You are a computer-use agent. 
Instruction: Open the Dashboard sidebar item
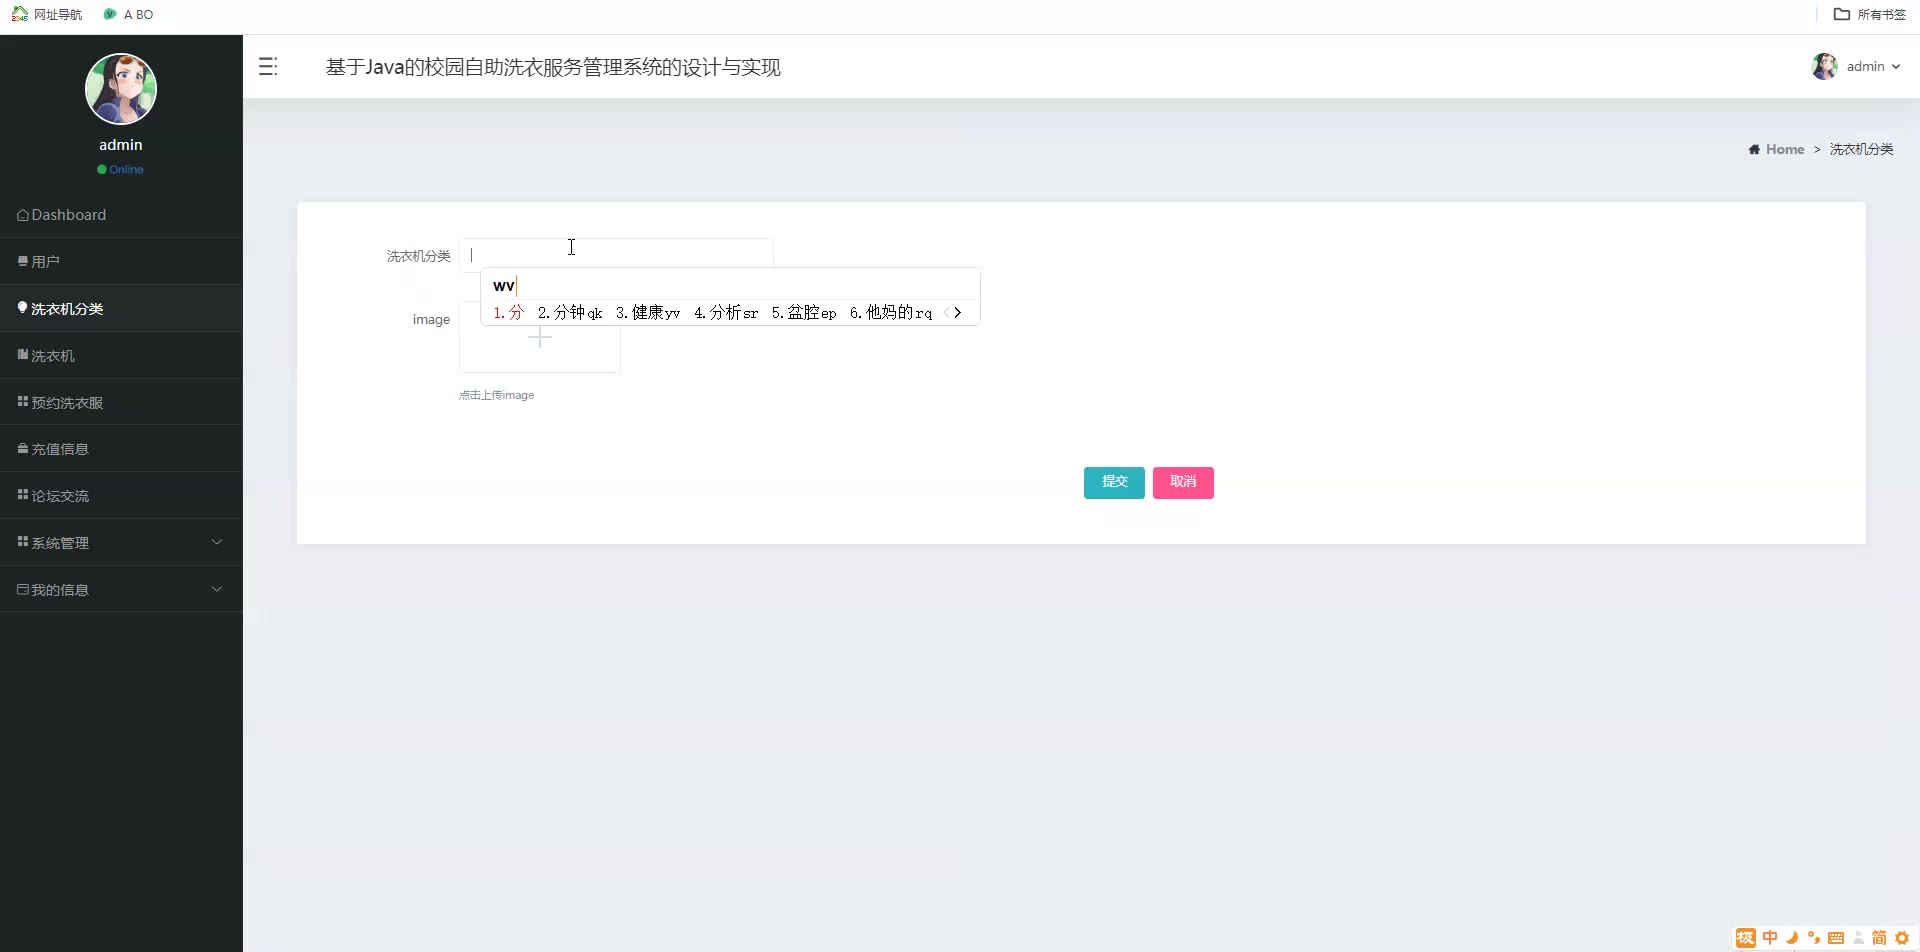tap(121, 215)
